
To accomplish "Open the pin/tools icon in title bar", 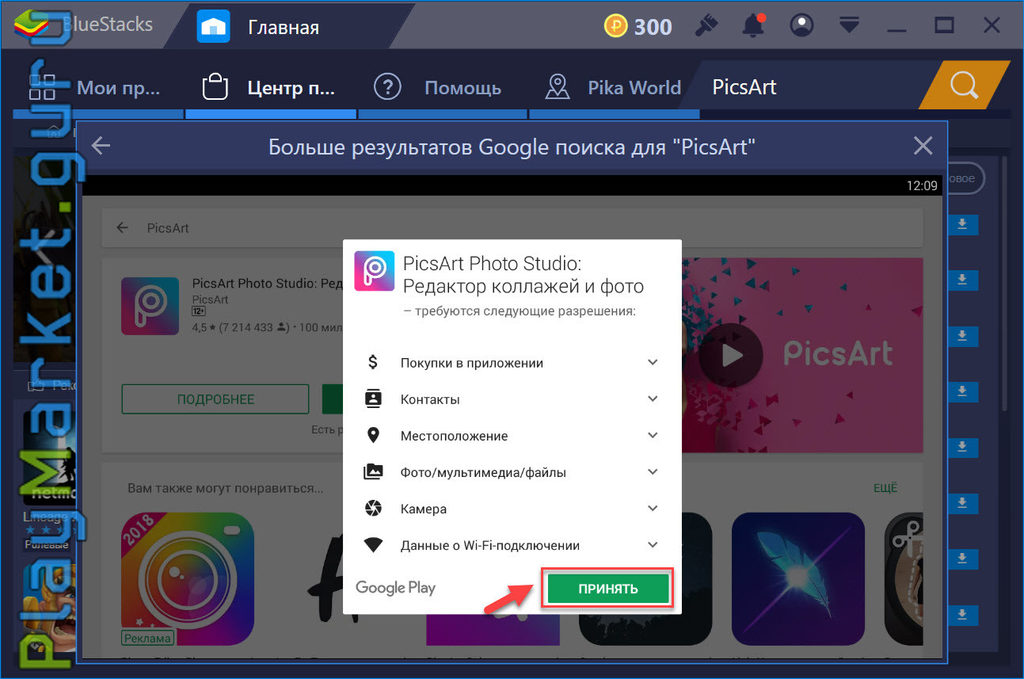I will [707, 25].
